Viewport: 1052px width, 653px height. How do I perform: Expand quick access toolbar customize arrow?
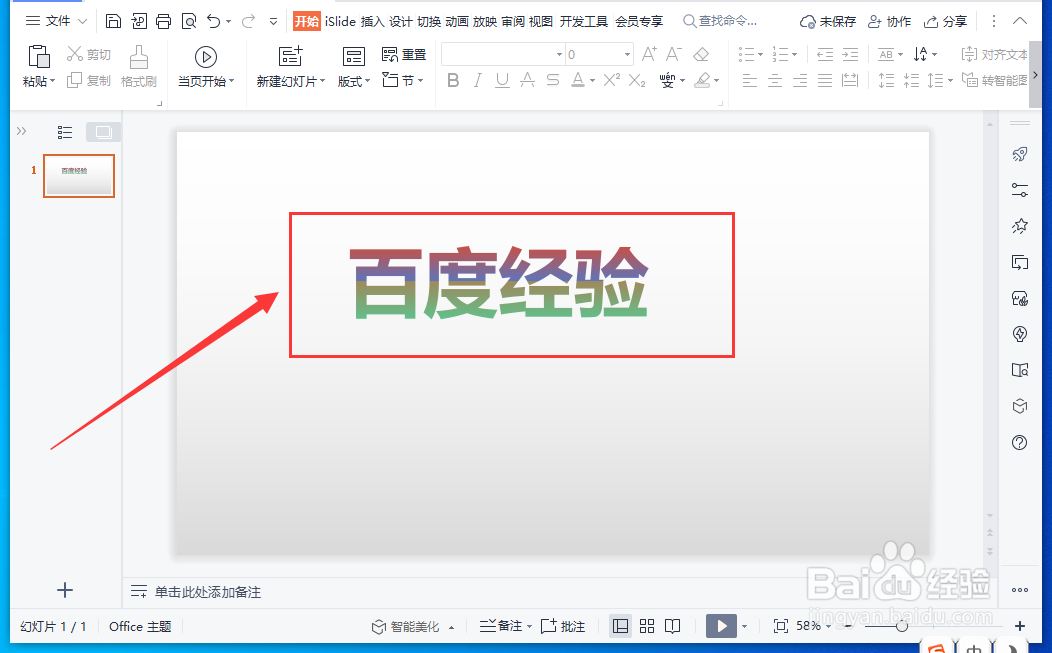(273, 21)
